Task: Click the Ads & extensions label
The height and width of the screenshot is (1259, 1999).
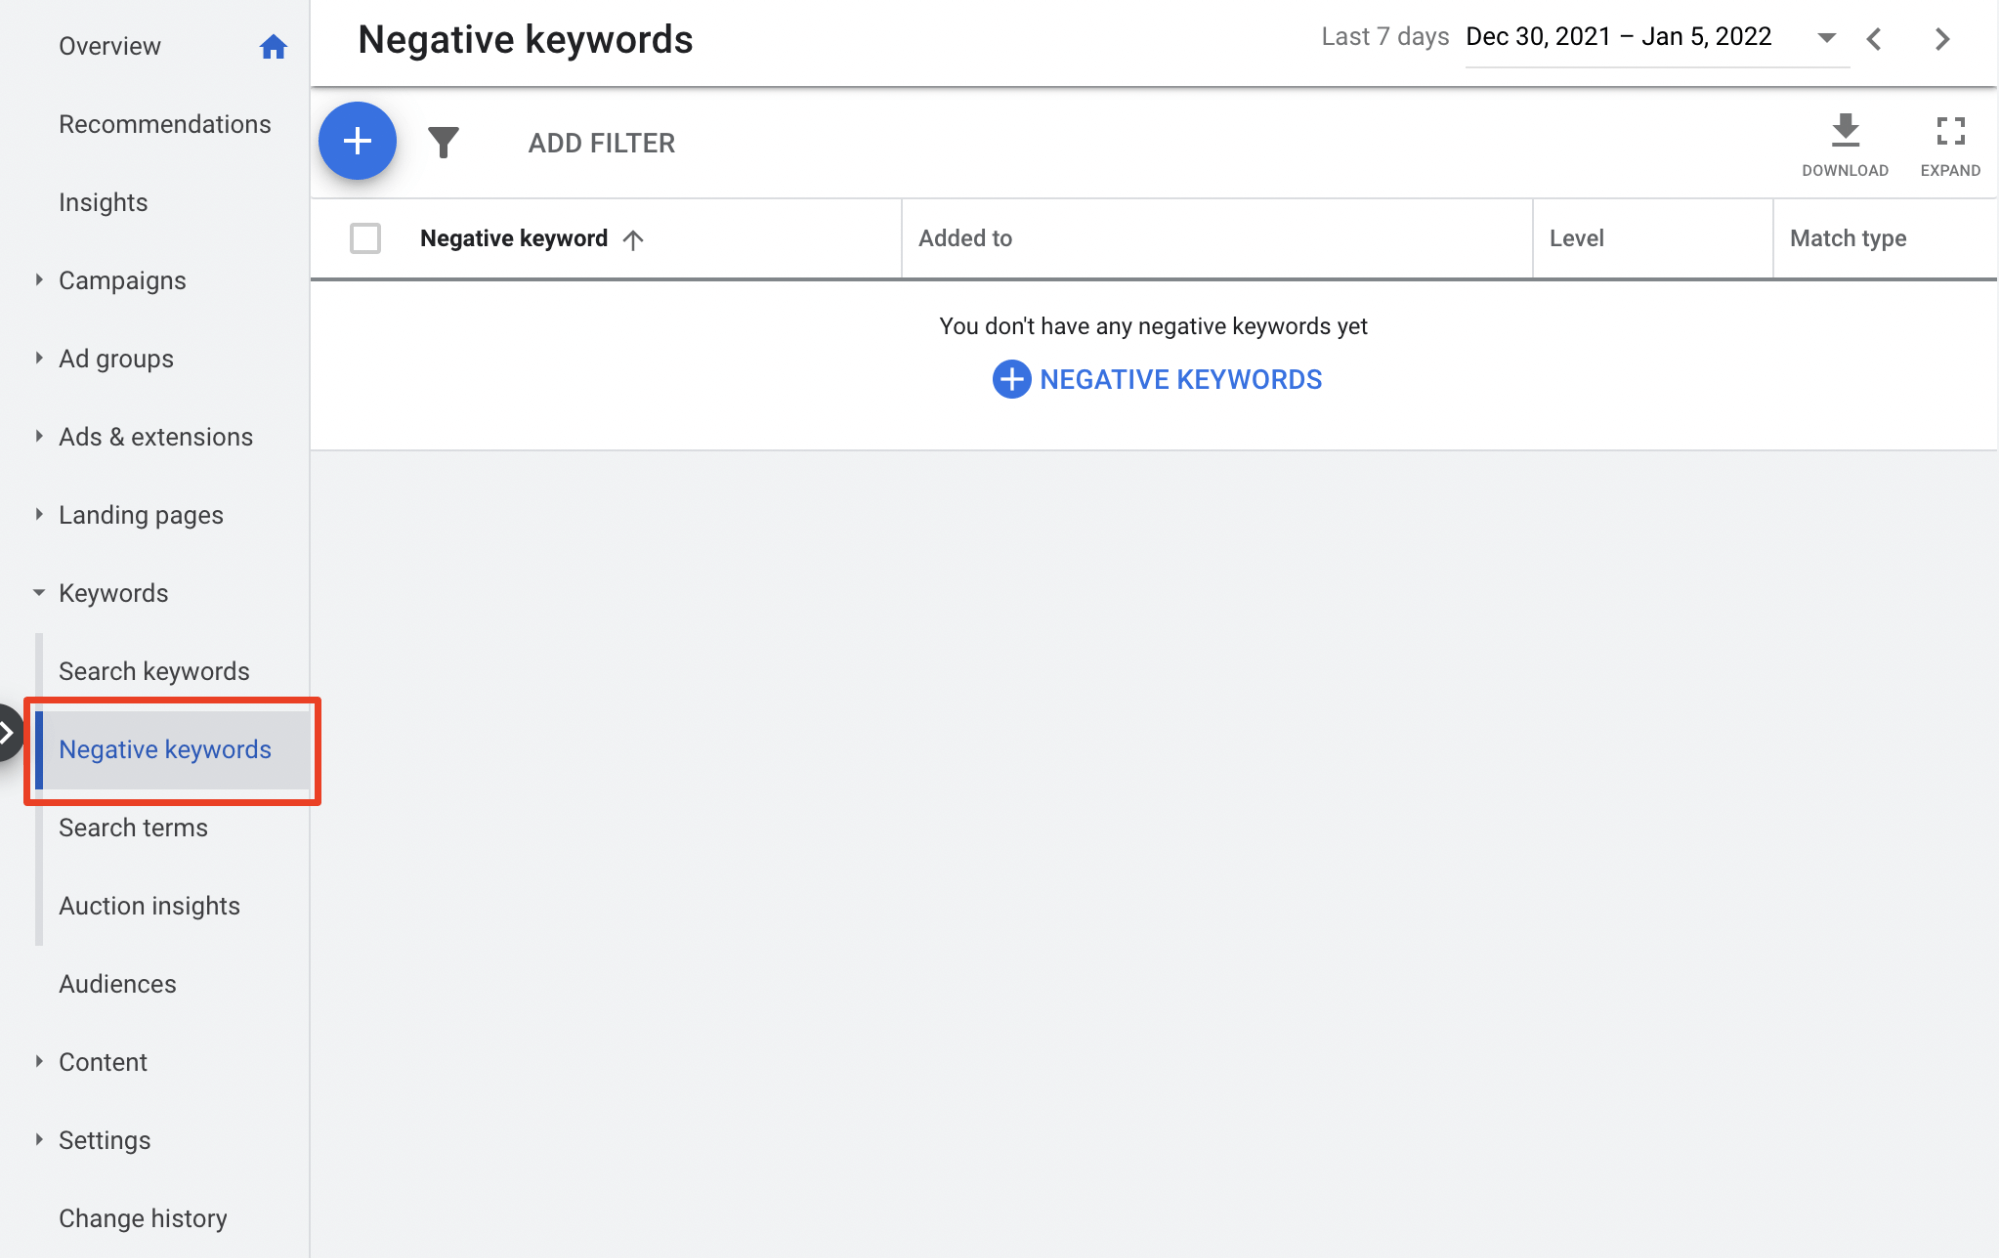Action: click(x=156, y=436)
